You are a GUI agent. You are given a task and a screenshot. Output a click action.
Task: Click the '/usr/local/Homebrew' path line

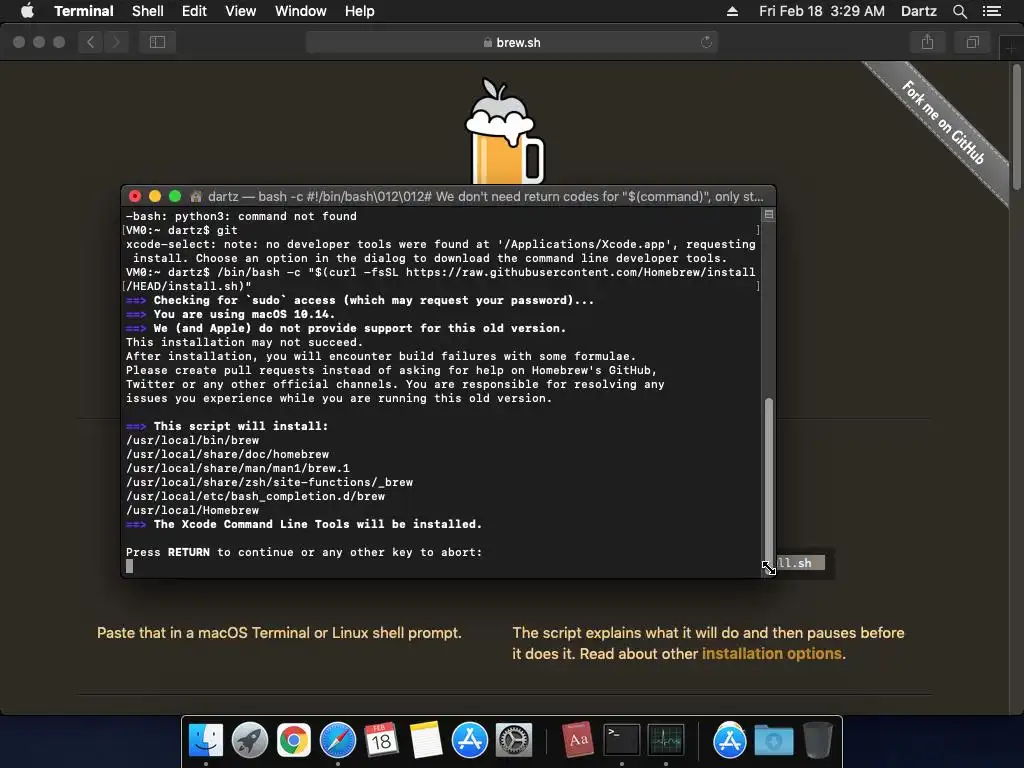192,510
